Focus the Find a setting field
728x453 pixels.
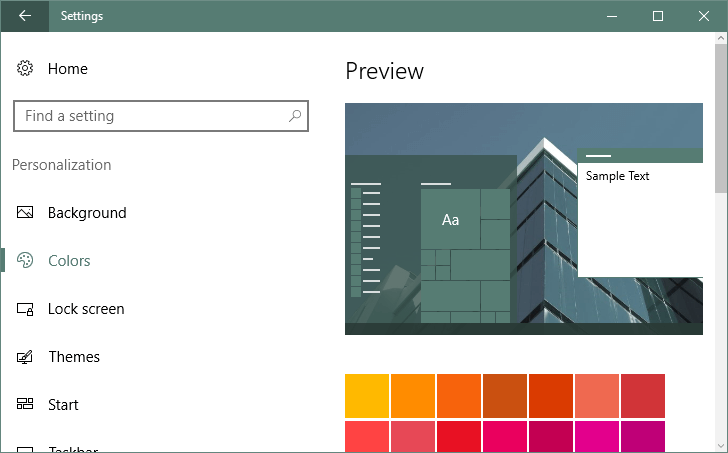tap(161, 116)
